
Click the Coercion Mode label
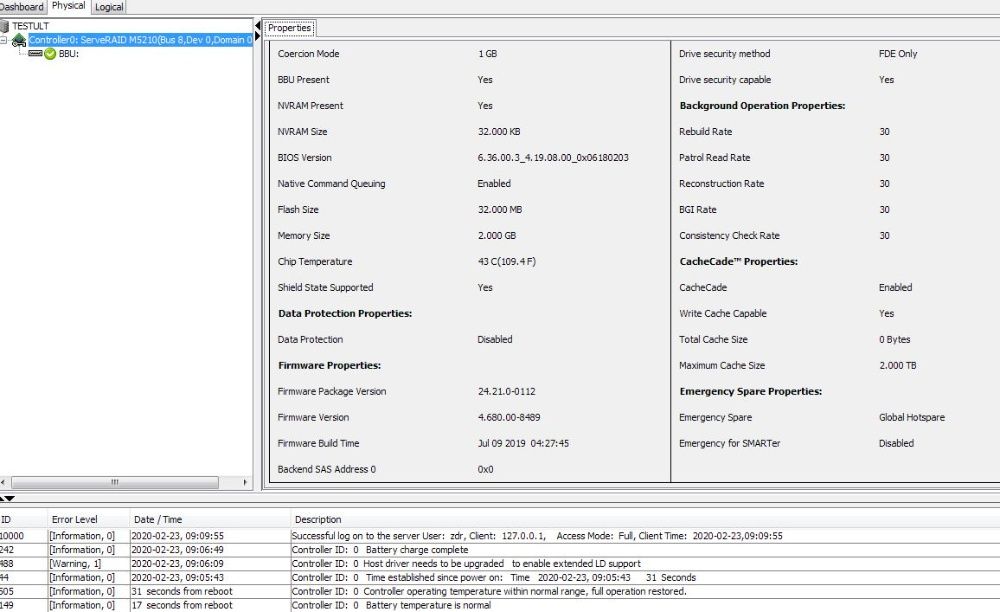click(309, 54)
